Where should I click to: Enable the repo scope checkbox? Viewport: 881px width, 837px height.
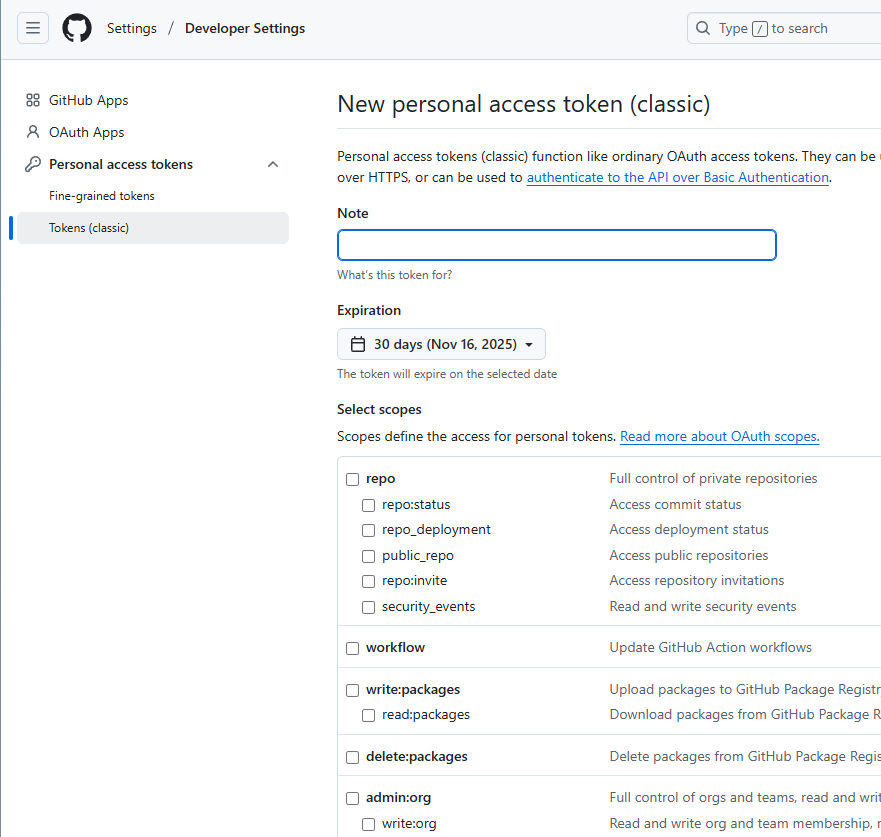point(352,479)
